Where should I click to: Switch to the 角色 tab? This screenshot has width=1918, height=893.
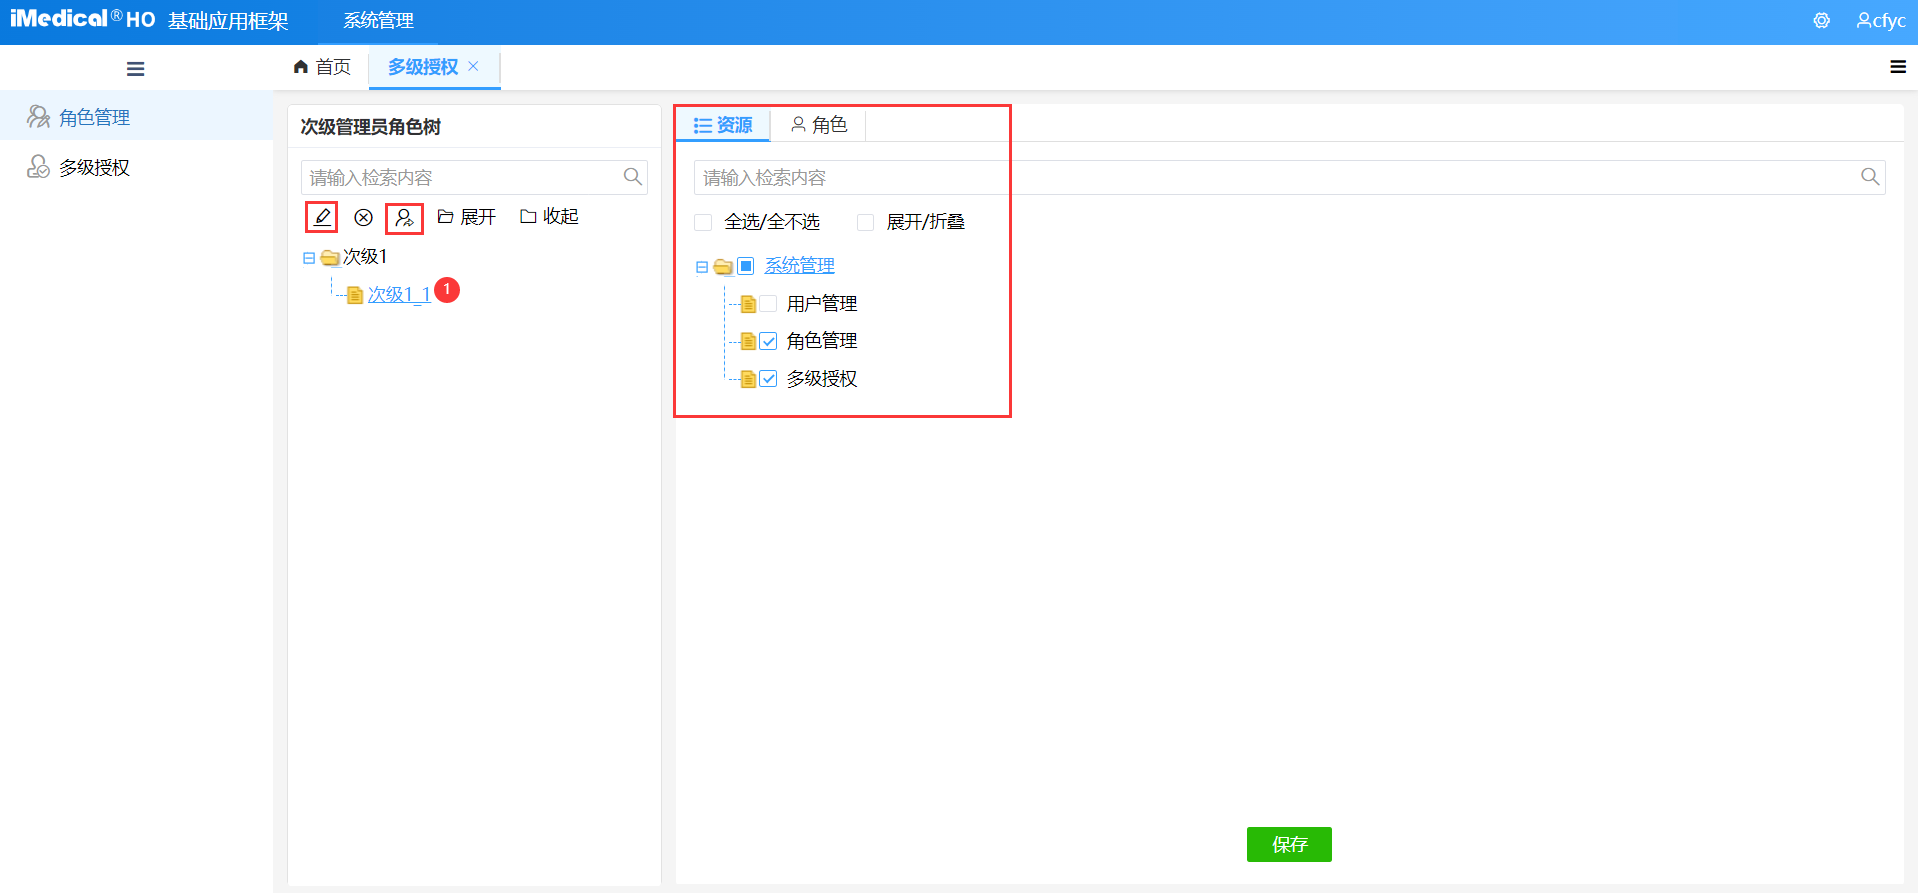tap(819, 125)
